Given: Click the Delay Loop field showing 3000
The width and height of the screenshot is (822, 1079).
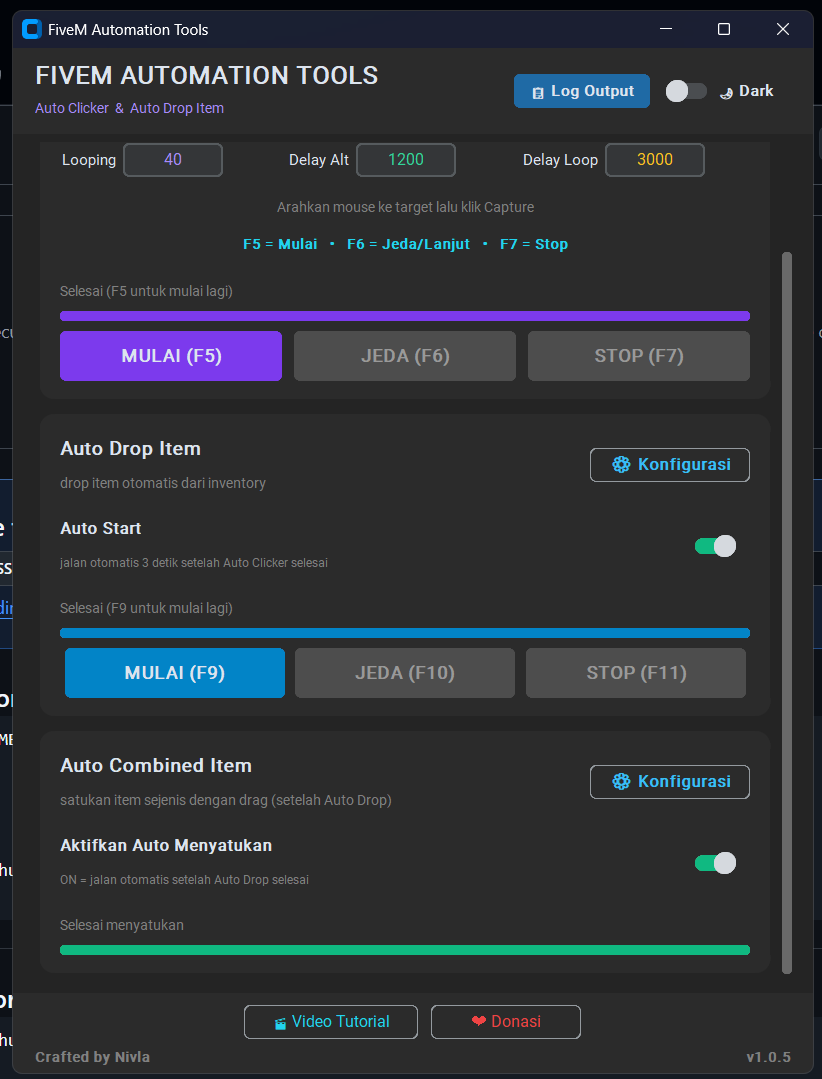Looking at the screenshot, I should click(655, 160).
